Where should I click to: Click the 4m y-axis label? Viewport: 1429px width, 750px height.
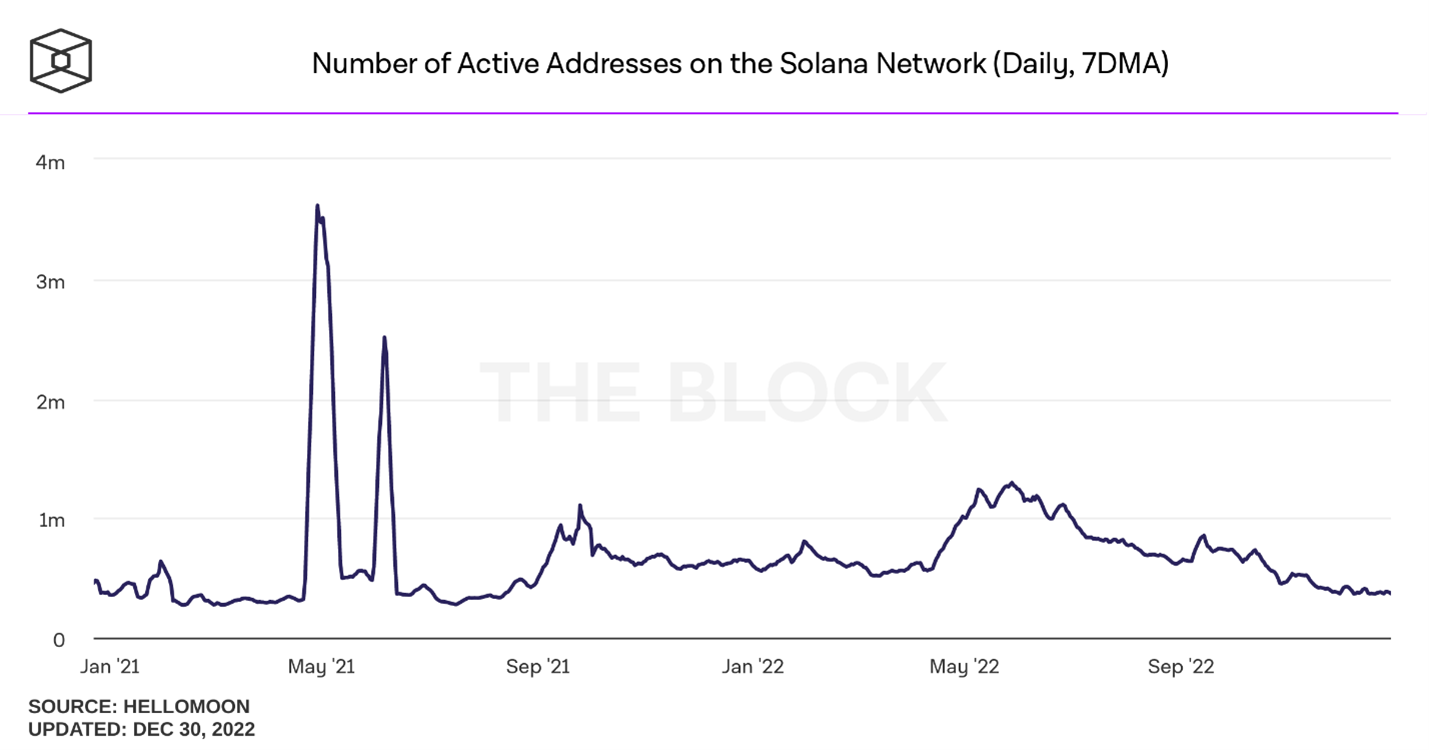click(x=51, y=162)
